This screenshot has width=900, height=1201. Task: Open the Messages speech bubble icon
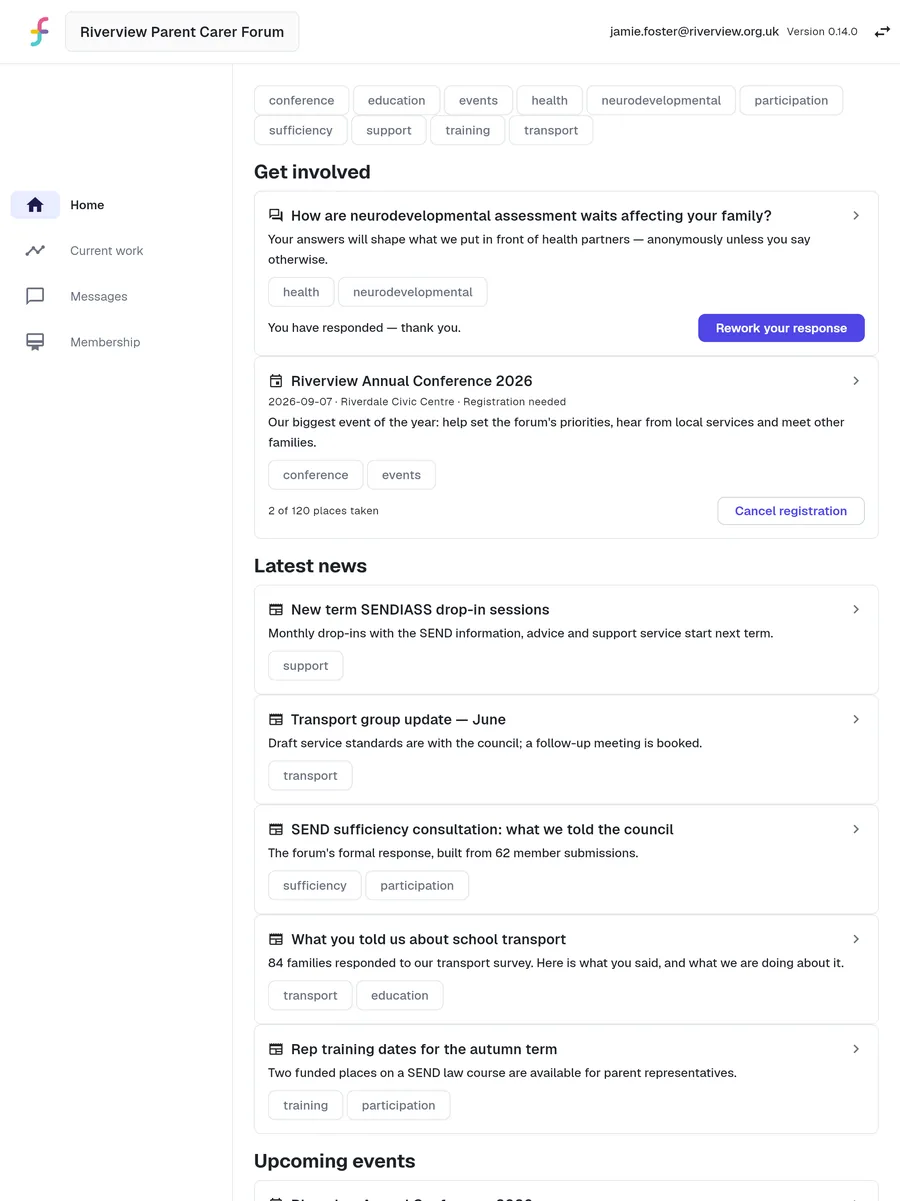coord(35,296)
